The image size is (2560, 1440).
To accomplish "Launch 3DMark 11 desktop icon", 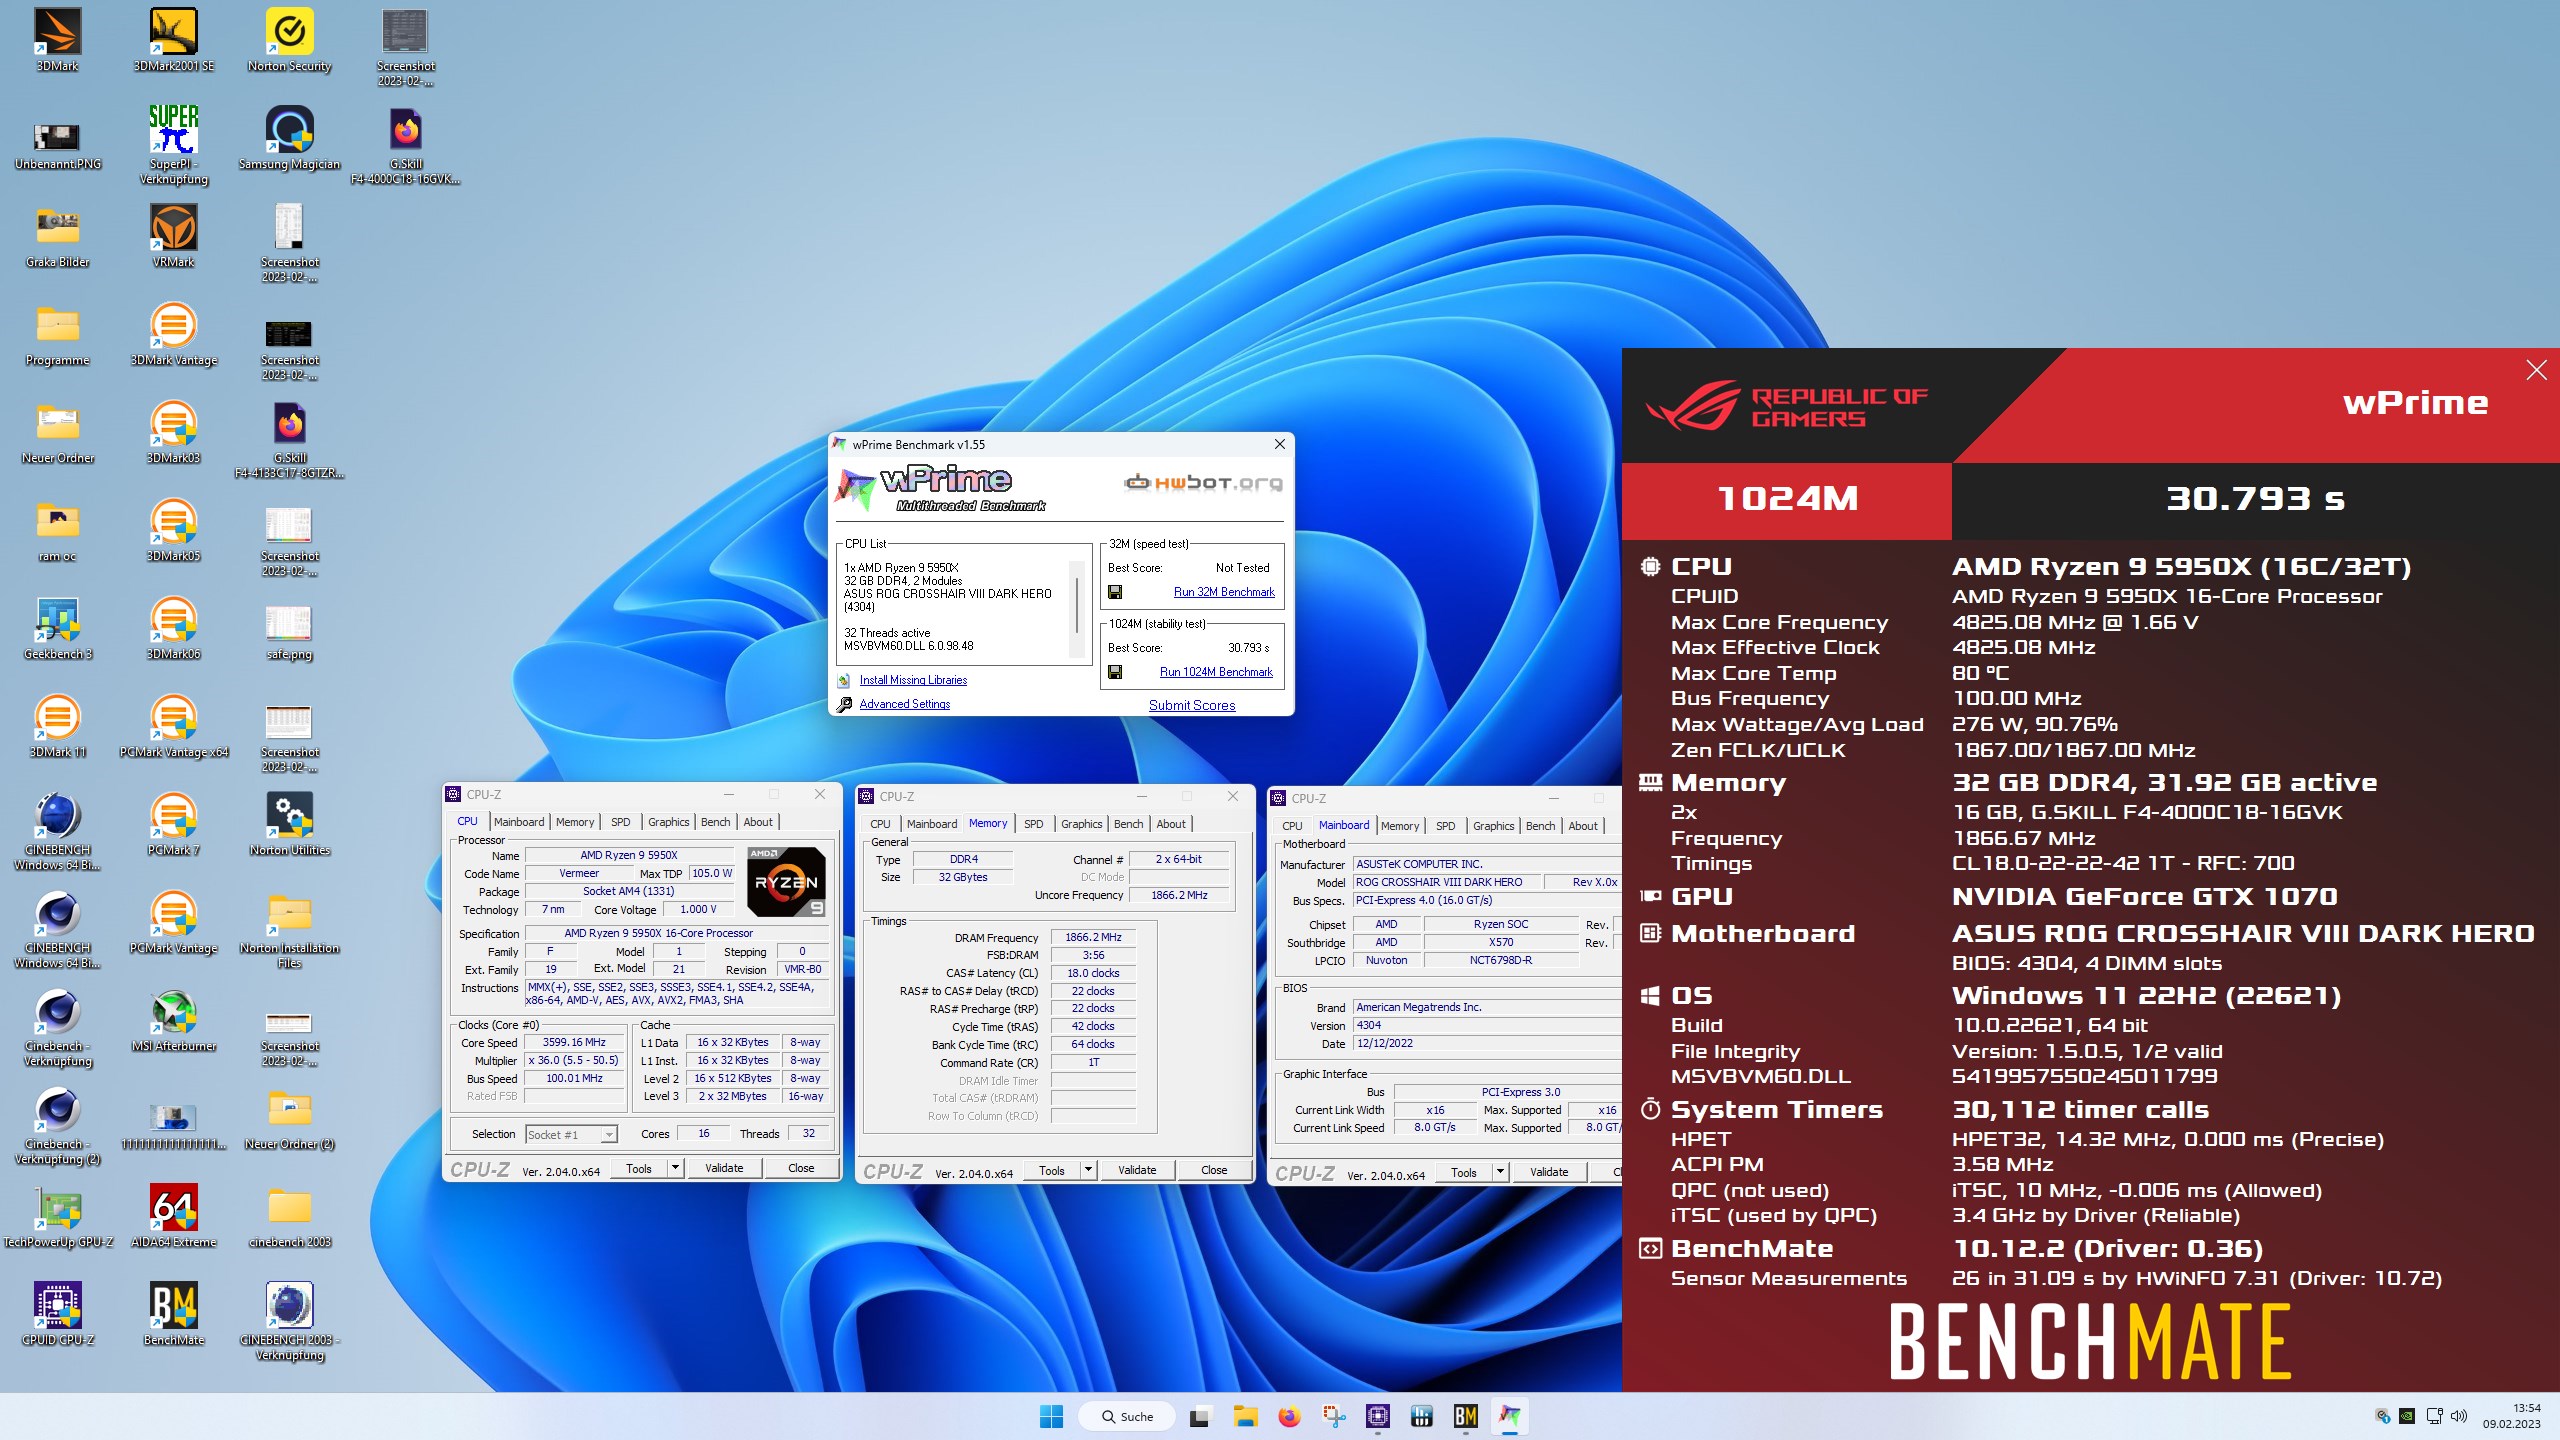I will pyautogui.click(x=57, y=726).
